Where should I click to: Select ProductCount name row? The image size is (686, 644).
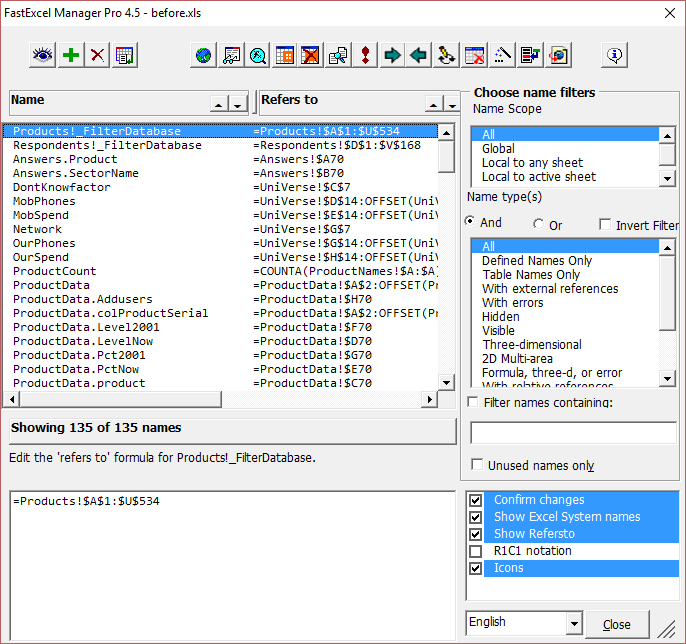220,271
